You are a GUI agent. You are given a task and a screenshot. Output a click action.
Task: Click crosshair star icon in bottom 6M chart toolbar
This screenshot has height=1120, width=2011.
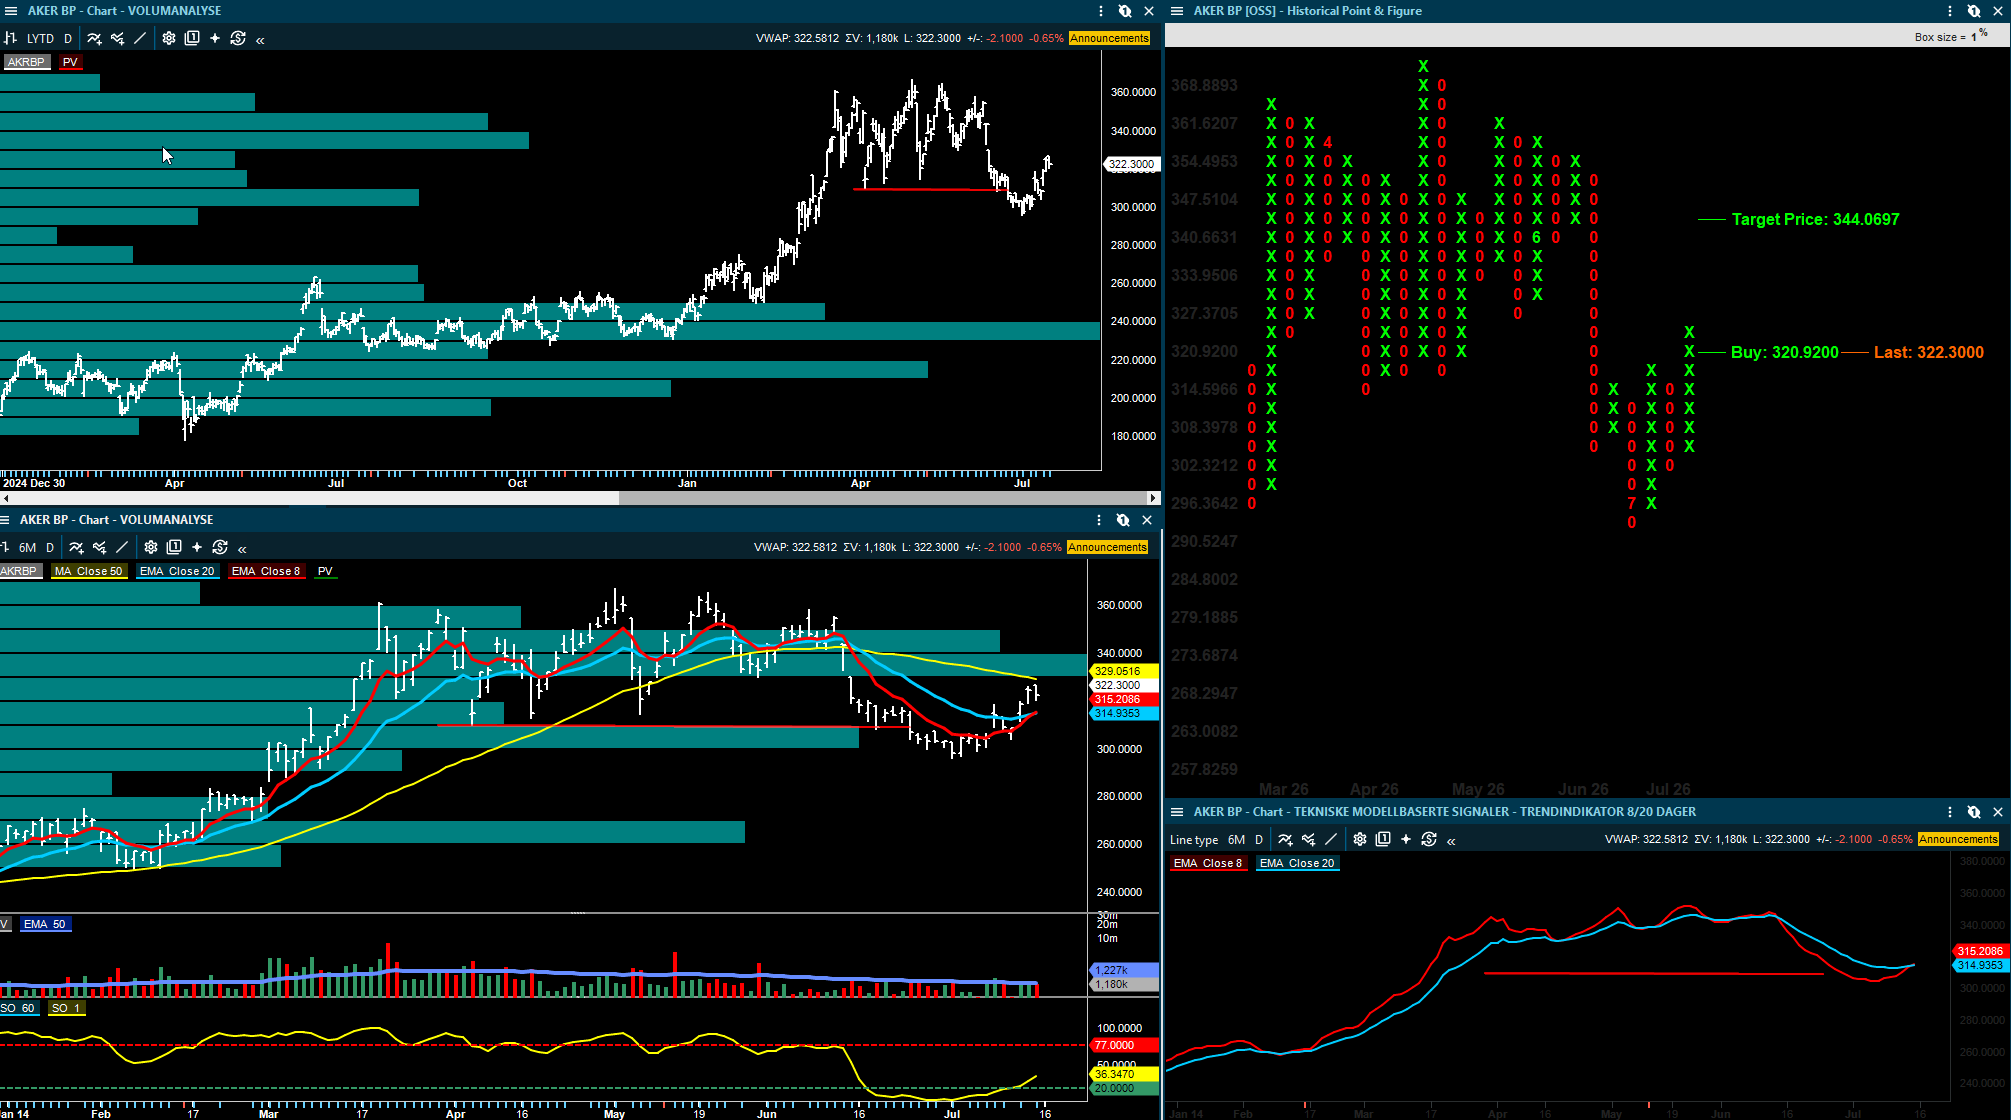point(197,547)
